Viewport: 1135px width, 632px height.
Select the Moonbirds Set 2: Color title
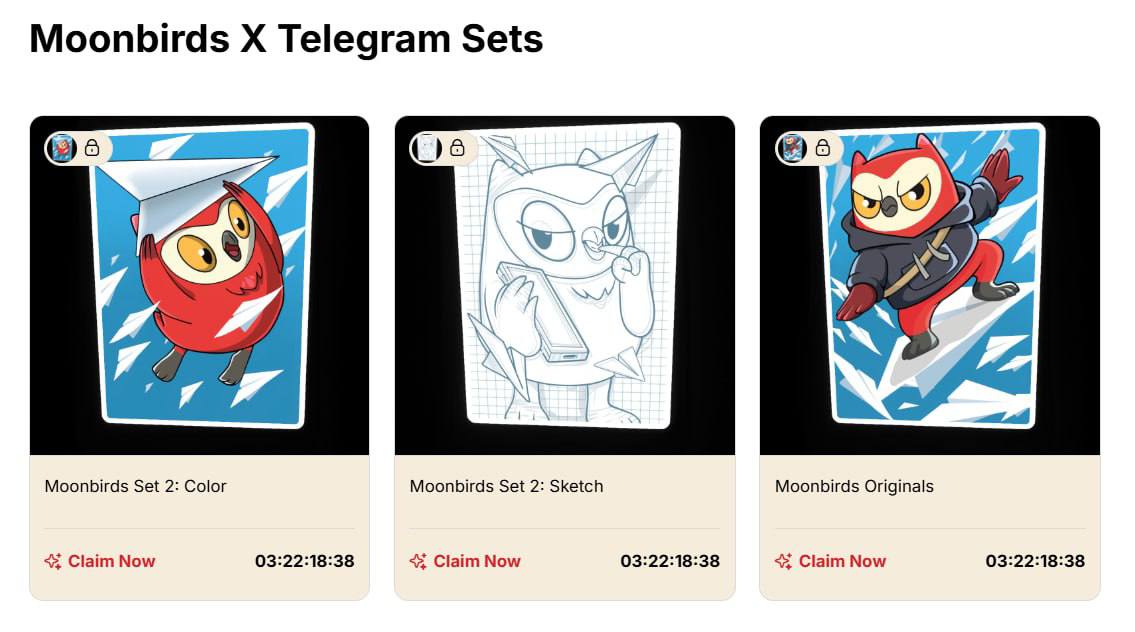pos(135,486)
